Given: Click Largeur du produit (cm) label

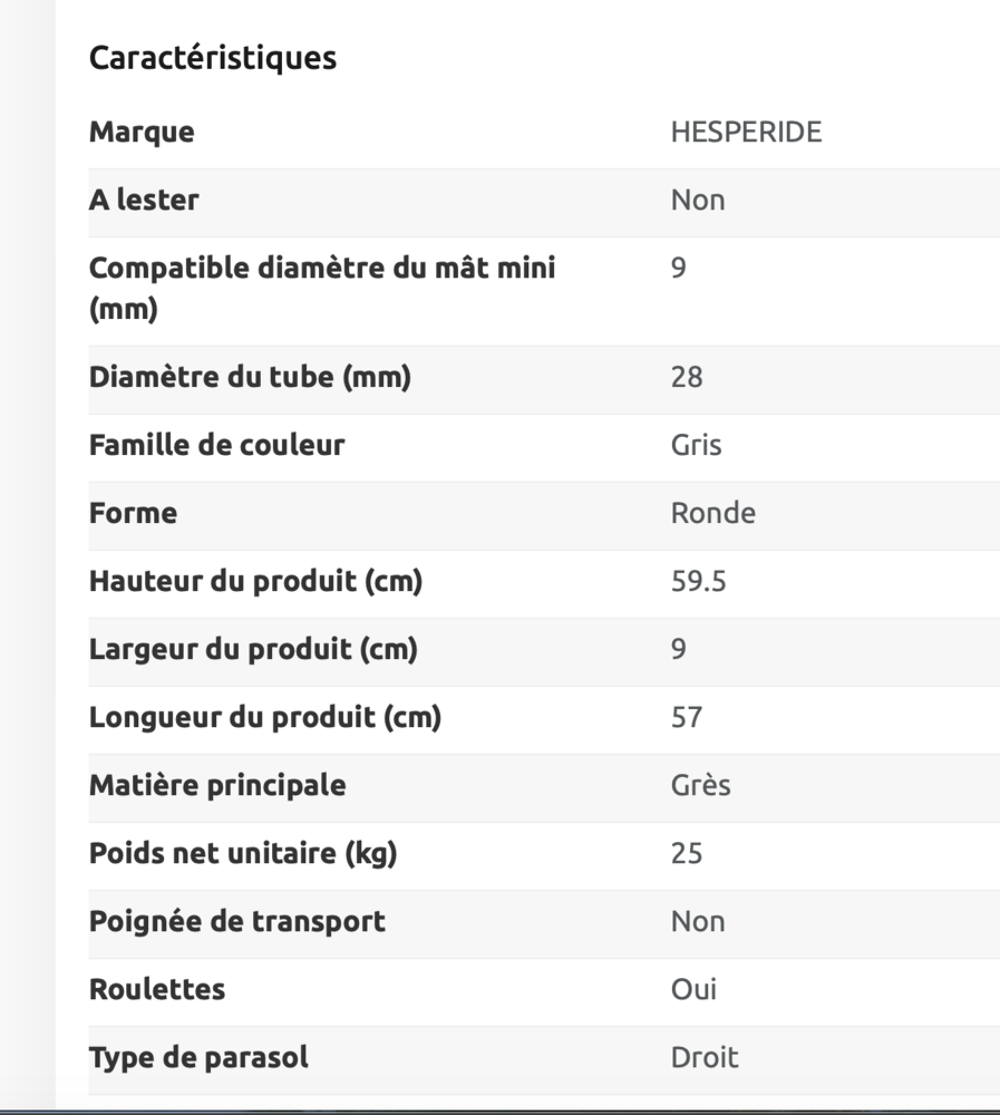Looking at the screenshot, I should 253,649.
